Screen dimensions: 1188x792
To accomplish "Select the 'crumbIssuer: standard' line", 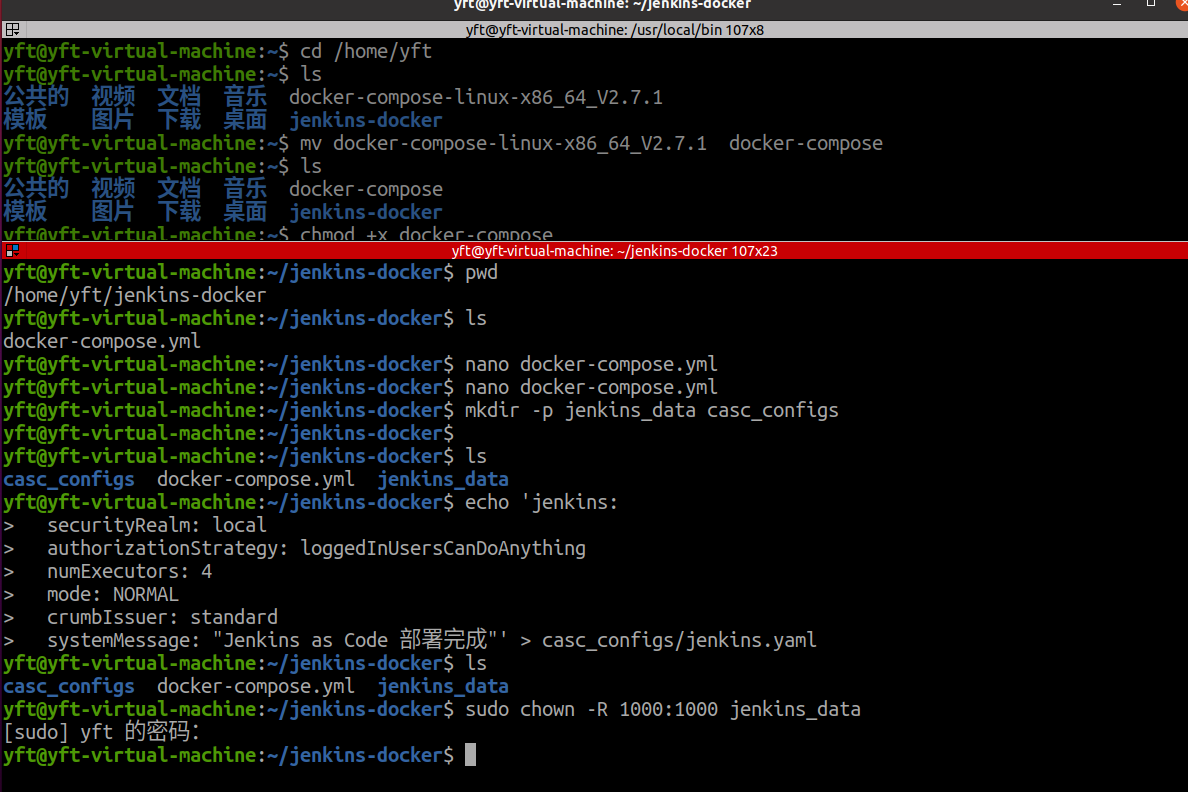I will point(162,617).
